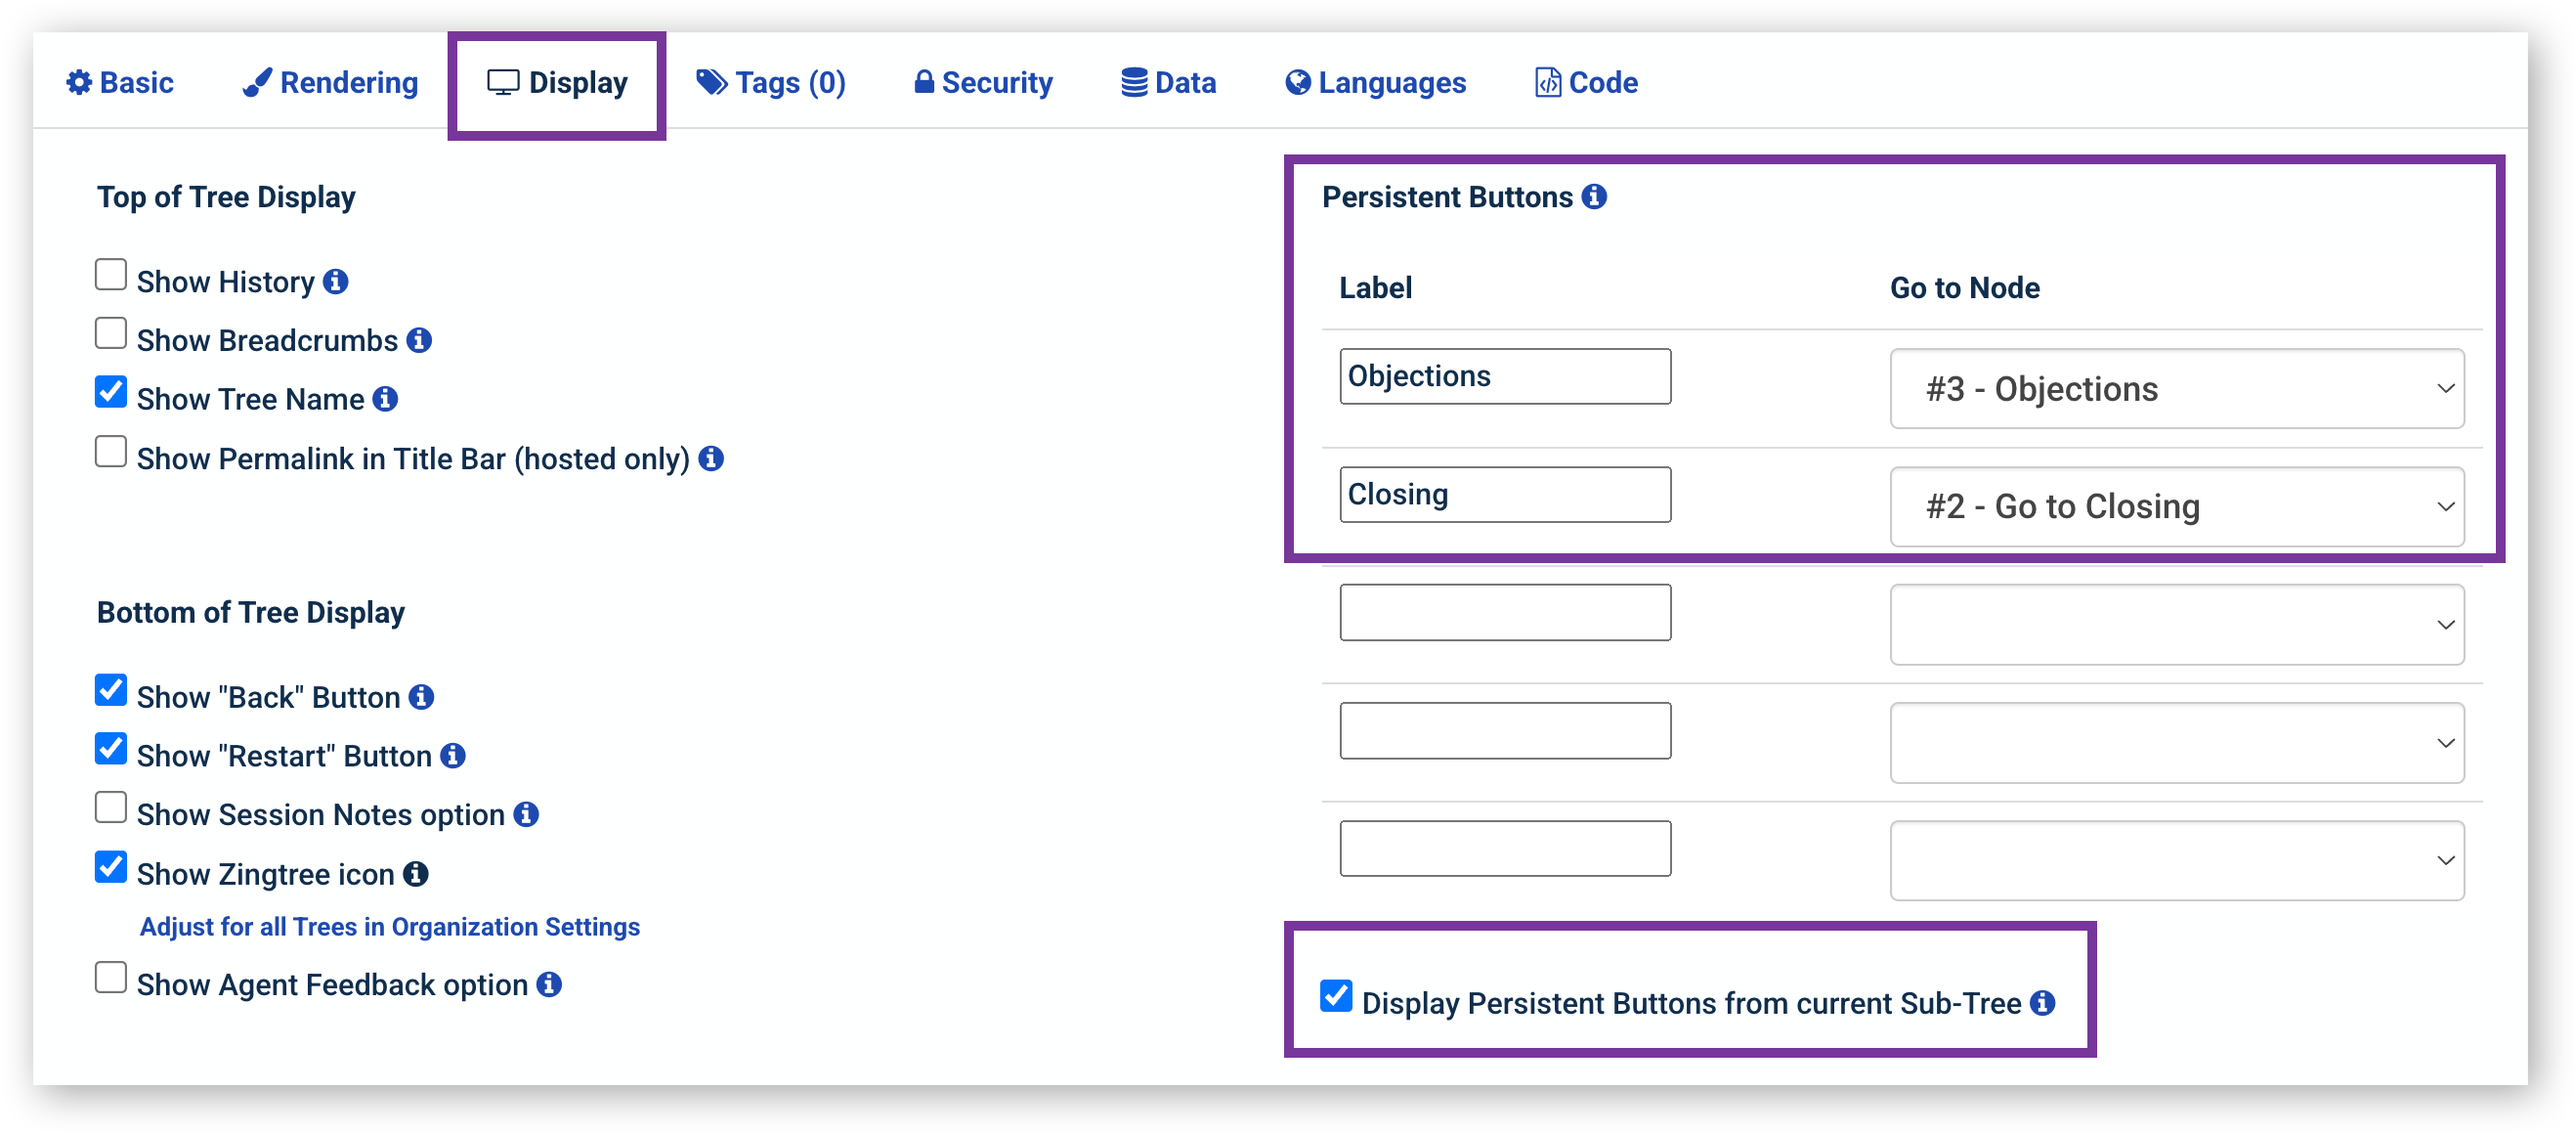Click info icon next to Persistent Buttons heading
The height and width of the screenshot is (1134, 2576).
coord(1594,197)
